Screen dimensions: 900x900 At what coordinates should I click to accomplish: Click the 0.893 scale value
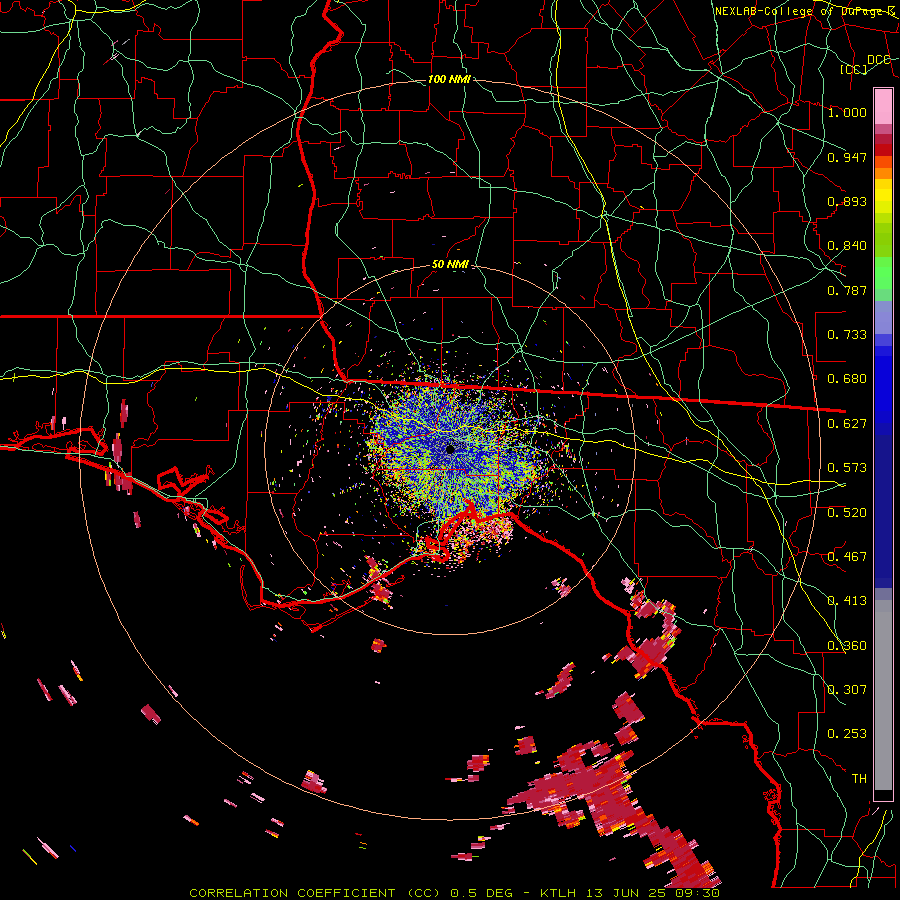click(x=847, y=201)
